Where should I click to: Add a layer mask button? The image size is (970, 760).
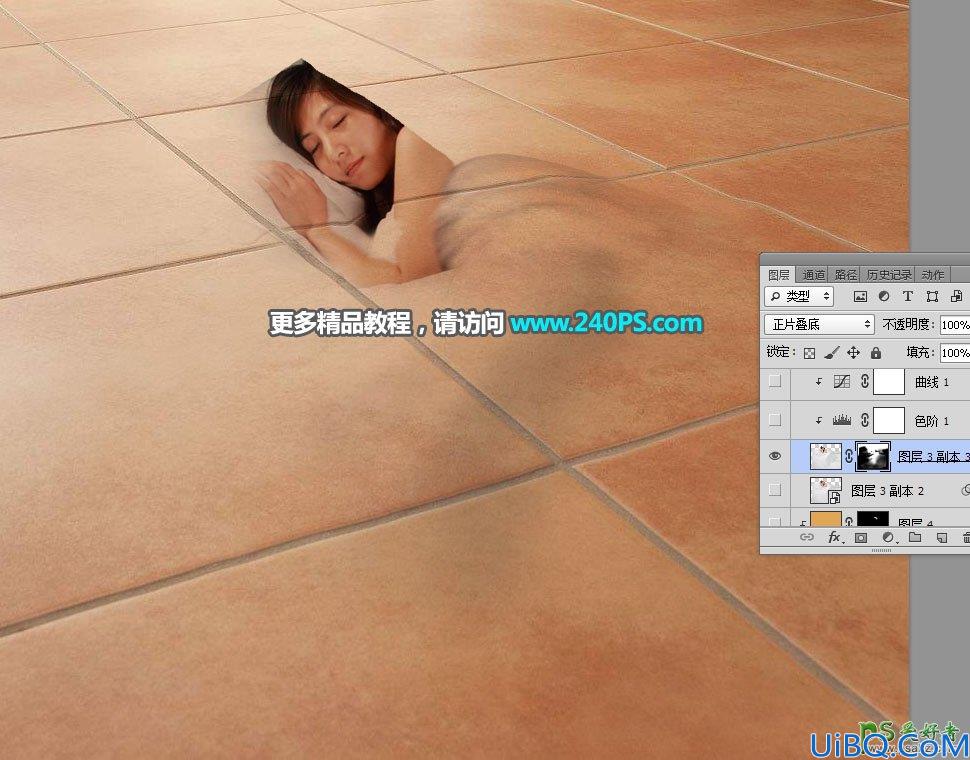point(861,537)
